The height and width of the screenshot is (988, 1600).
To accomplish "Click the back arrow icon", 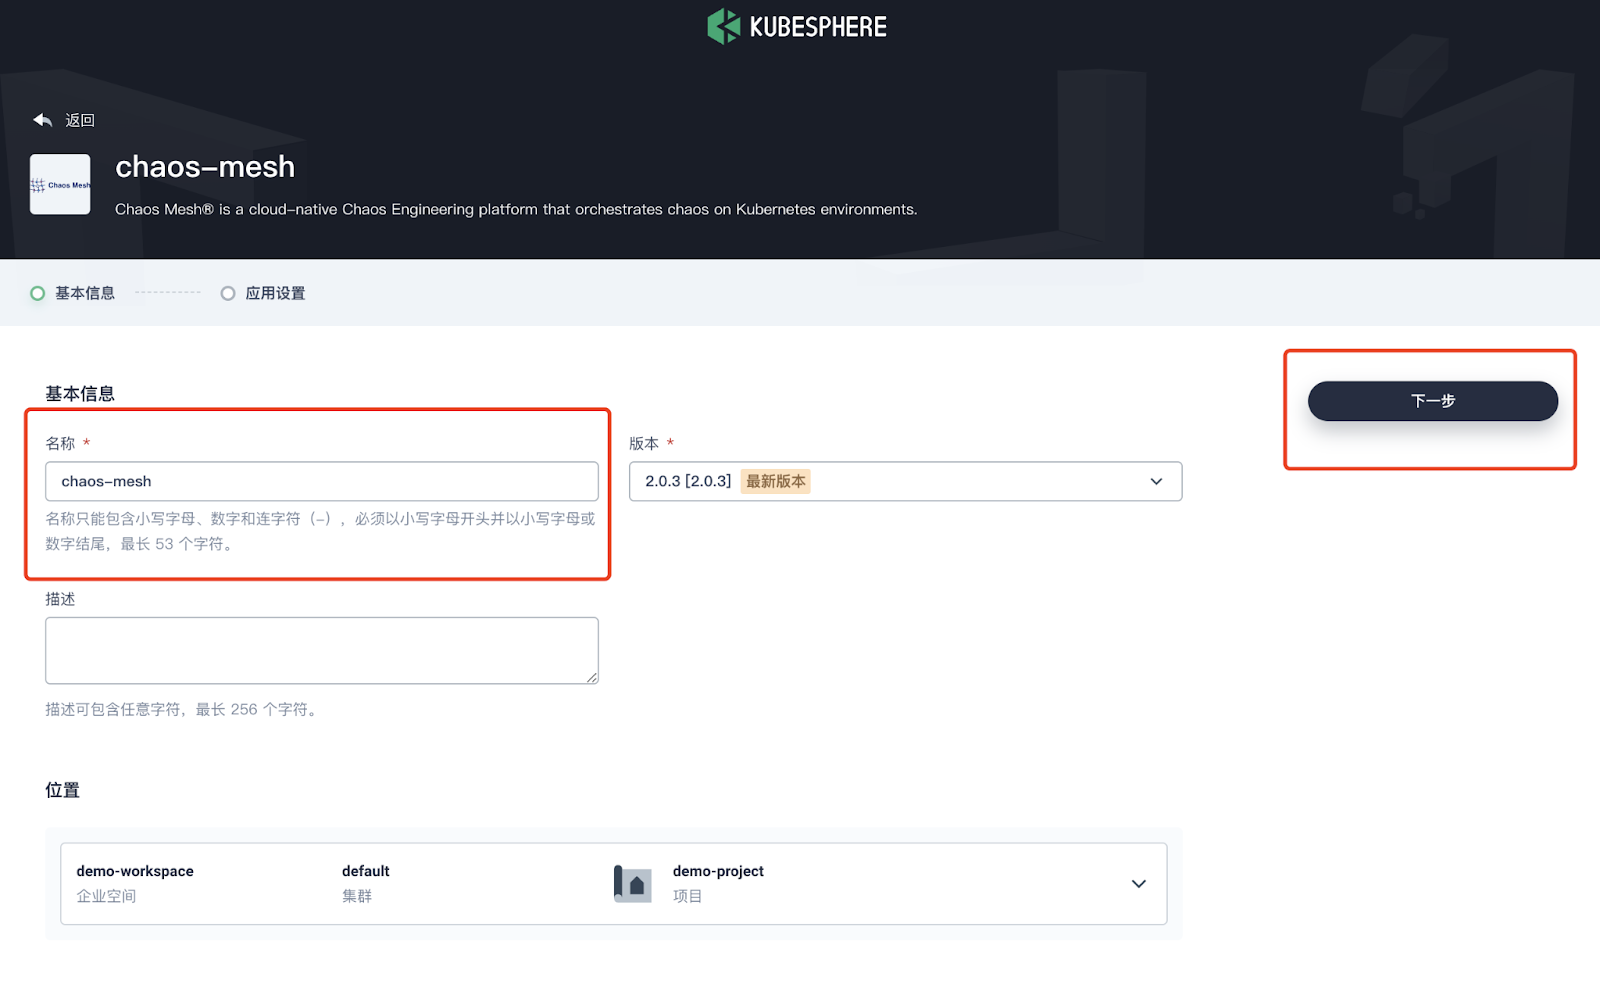I will click(x=42, y=120).
